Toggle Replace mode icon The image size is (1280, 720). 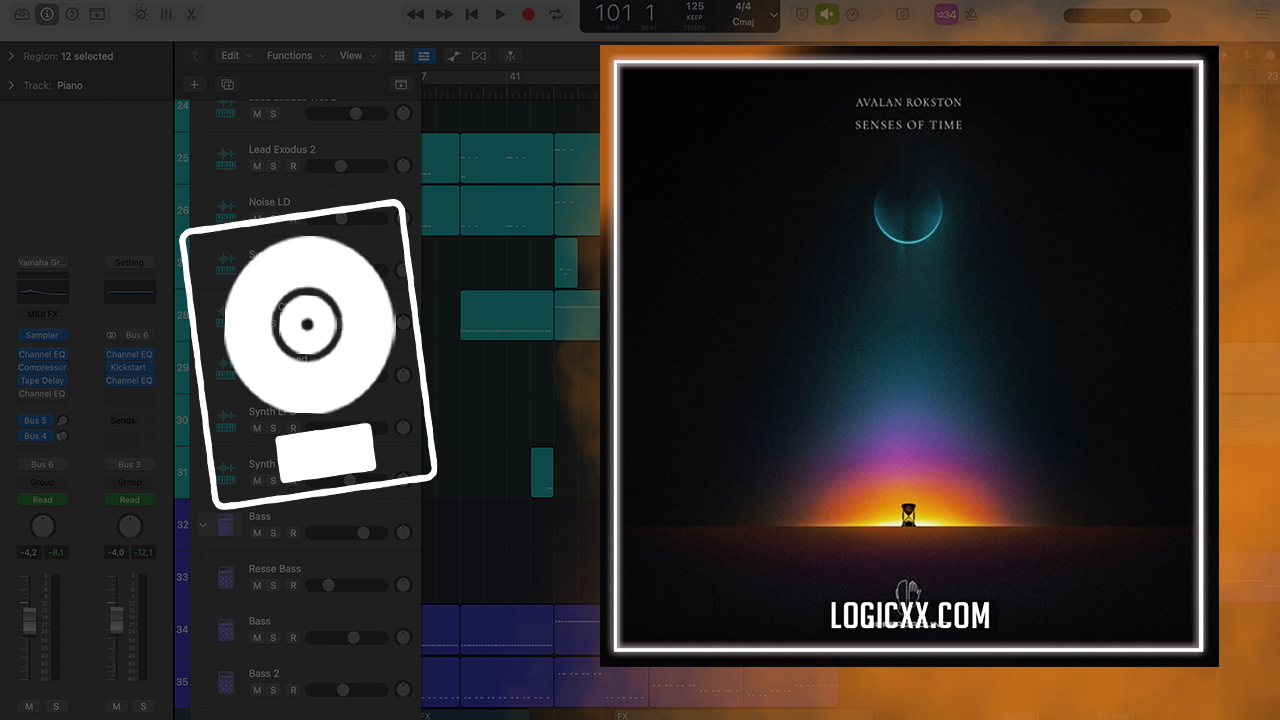pos(802,14)
